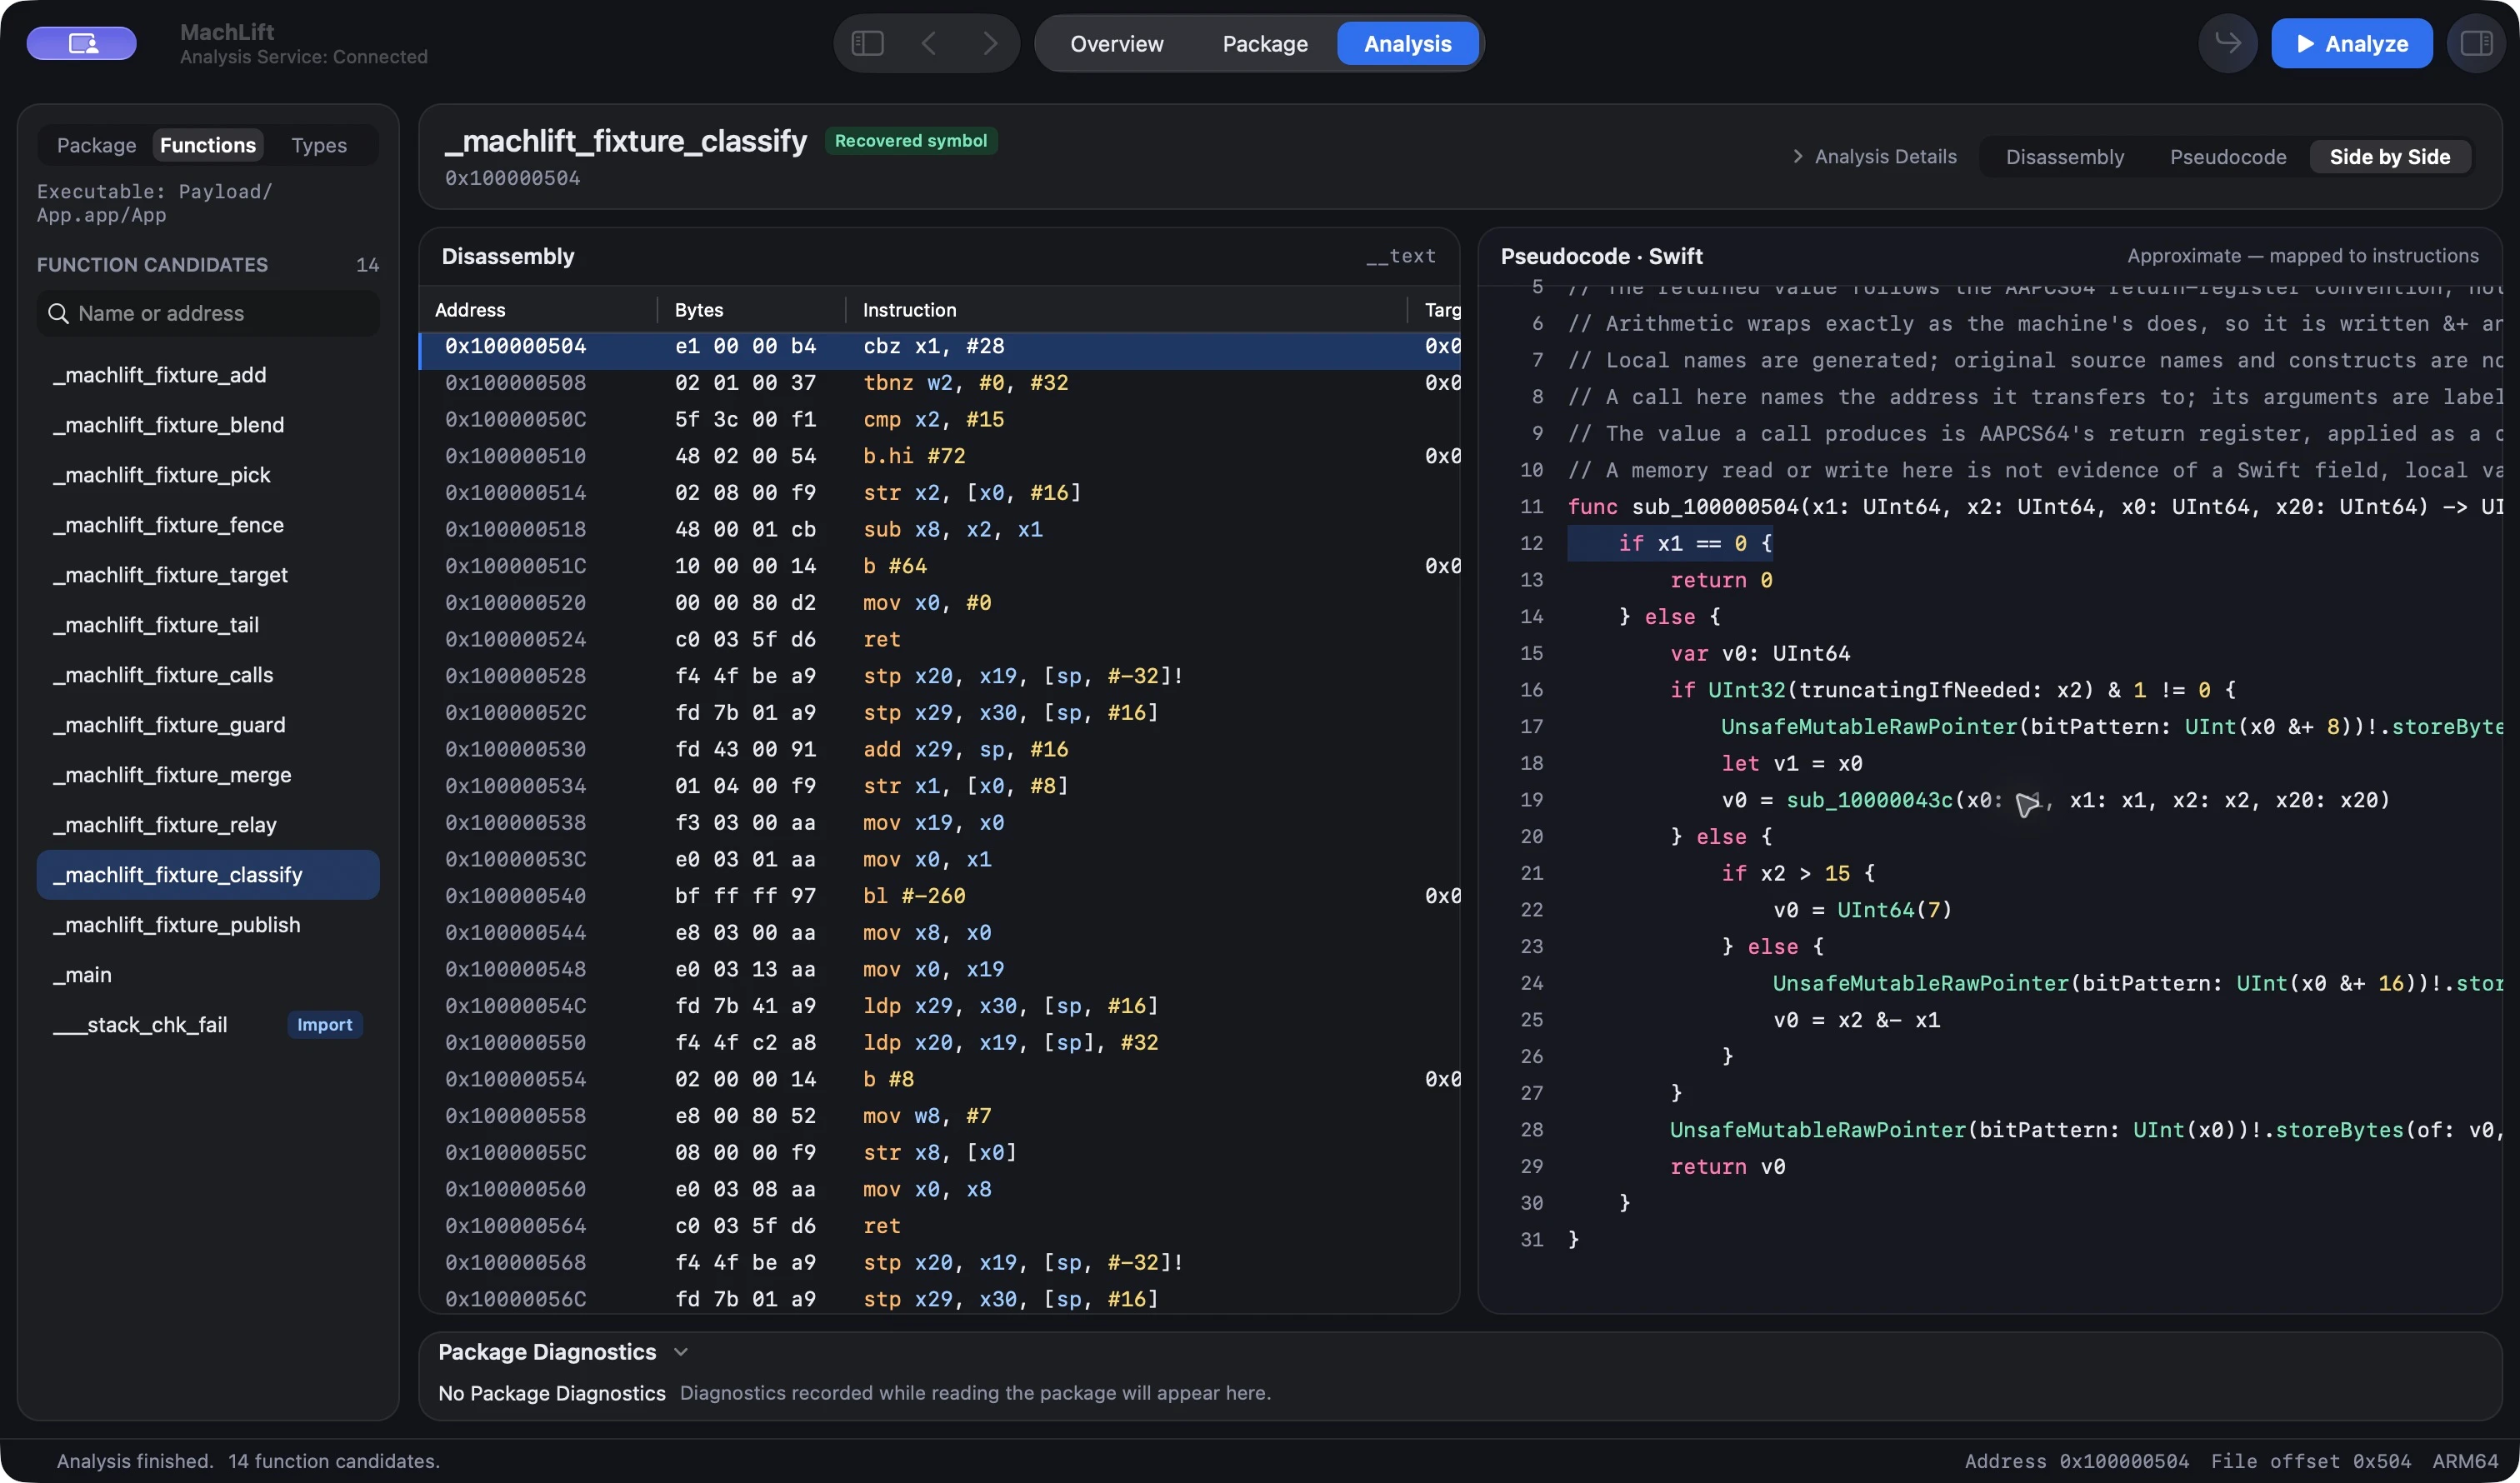Open the Types sidebar tab
Image resolution: width=2520 pixels, height=1483 pixels.
click(319, 145)
